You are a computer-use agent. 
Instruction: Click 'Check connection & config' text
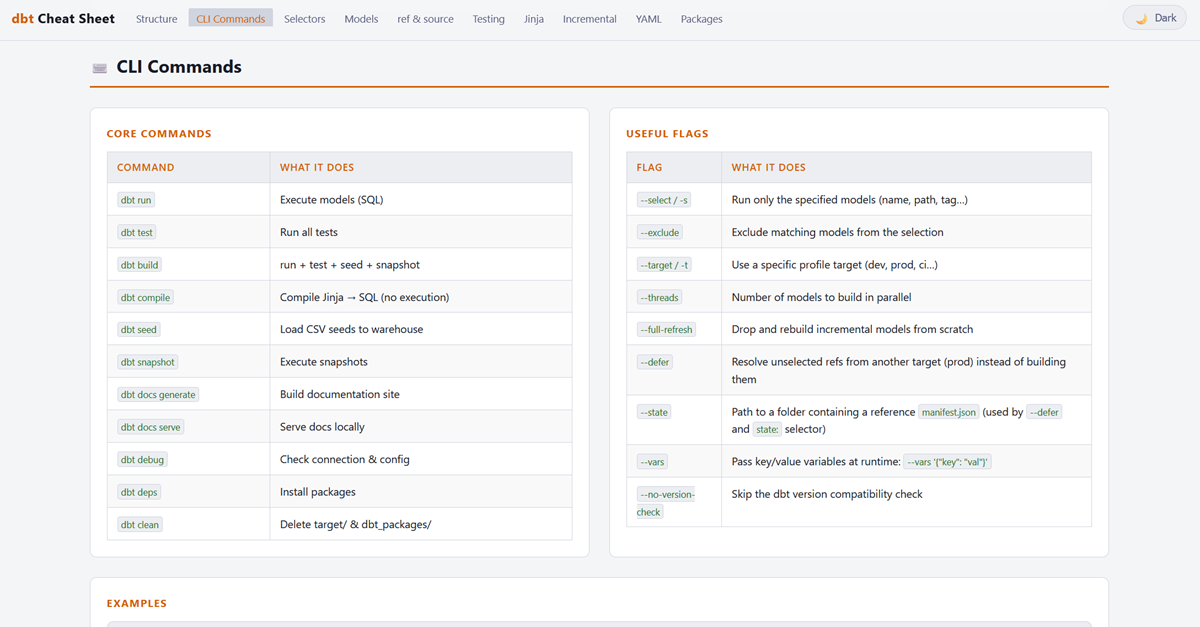tap(345, 459)
